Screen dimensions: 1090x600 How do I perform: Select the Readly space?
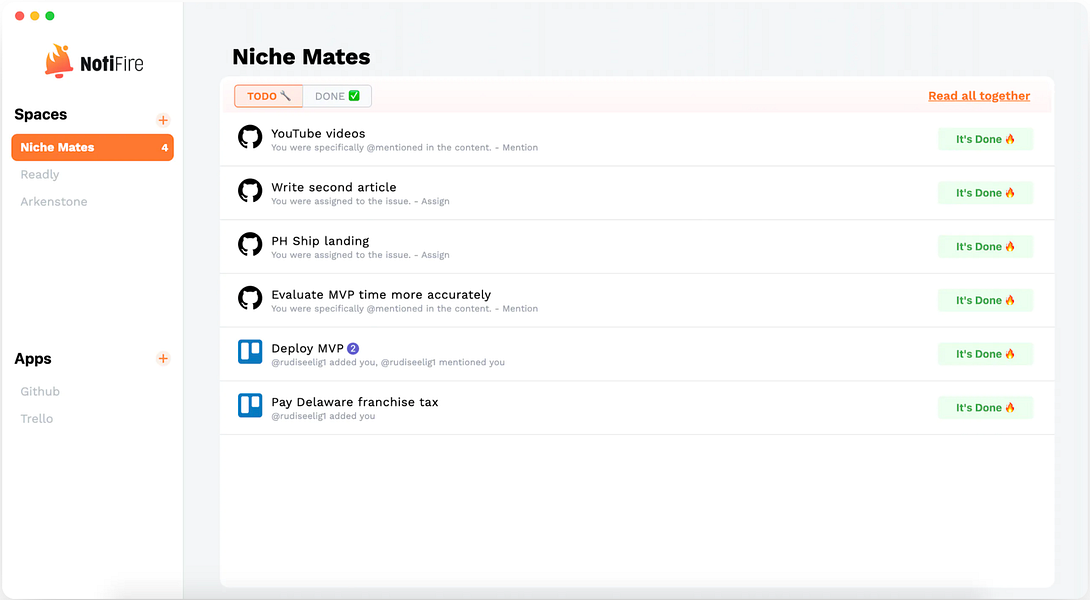[40, 175]
